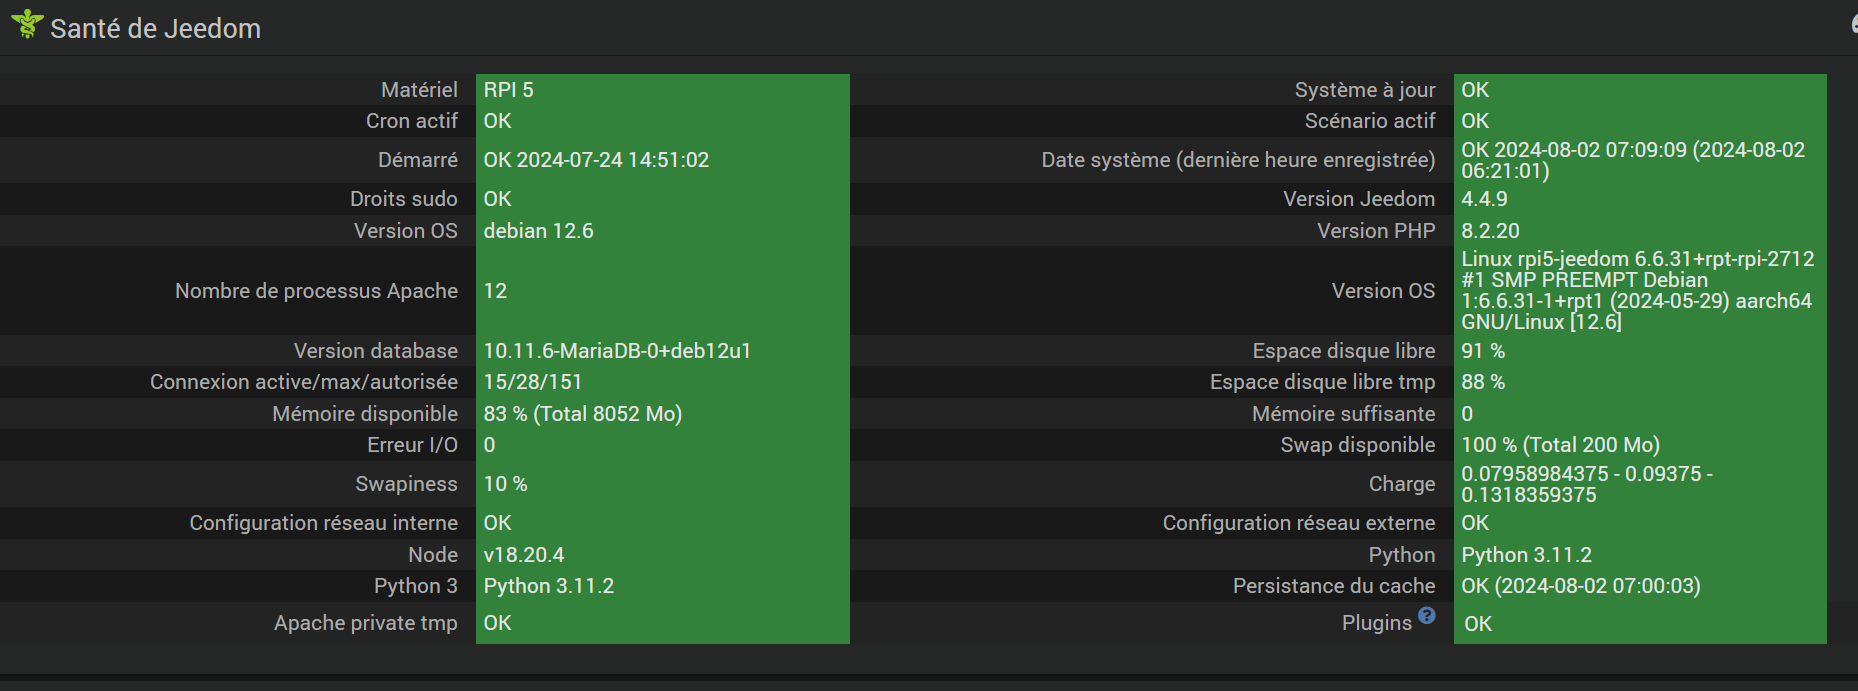1858x691 pixels.
Task: Click the Espace disque libre 91 % value
Action: point(1483,351)
